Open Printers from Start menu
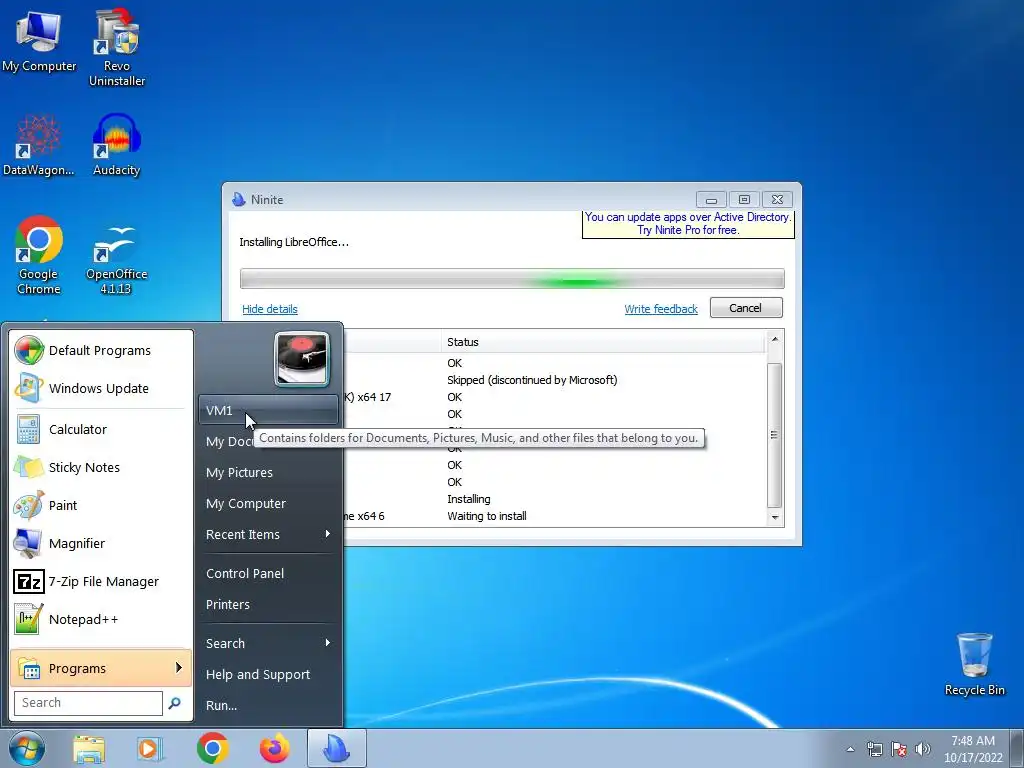Image resolution: width=1024 pixels, height=768 pixels. tap(268, 604)
